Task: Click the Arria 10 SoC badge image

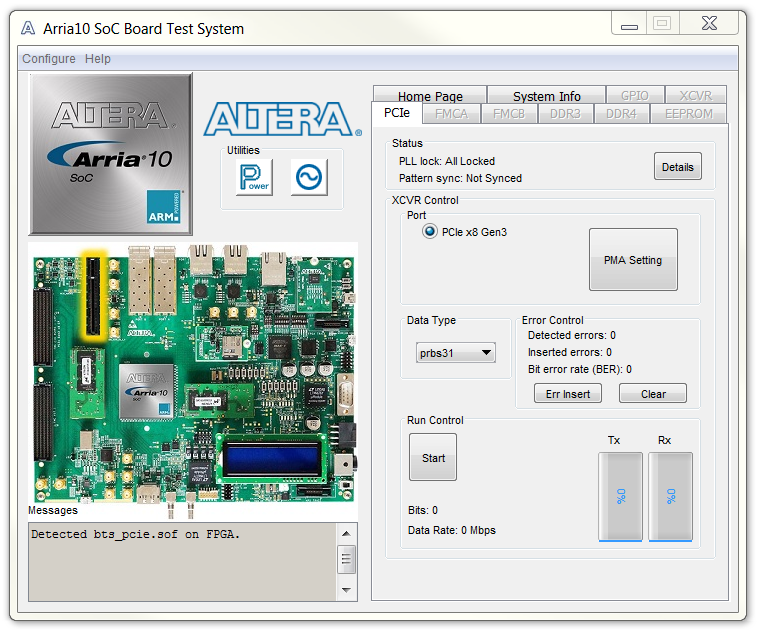Action: [110, 154]
